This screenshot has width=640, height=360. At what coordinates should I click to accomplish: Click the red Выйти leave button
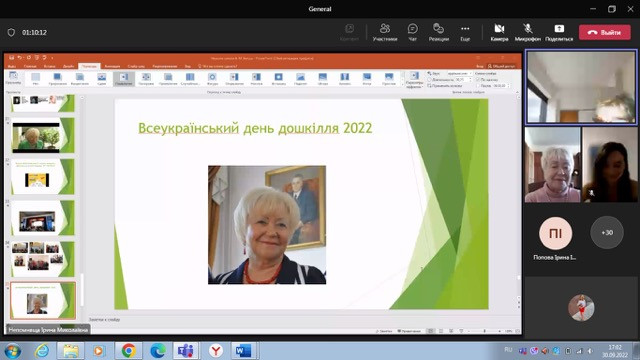[x=604, y=32]
